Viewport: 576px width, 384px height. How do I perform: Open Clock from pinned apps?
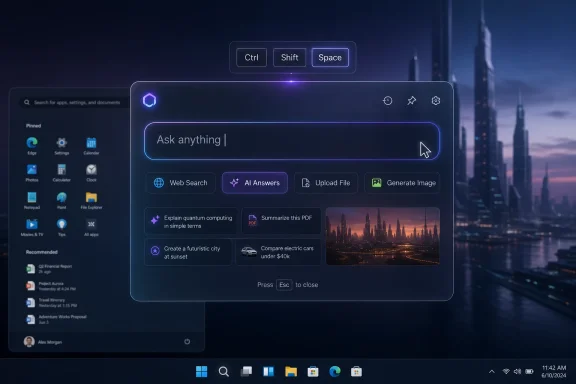click(91, 173)
